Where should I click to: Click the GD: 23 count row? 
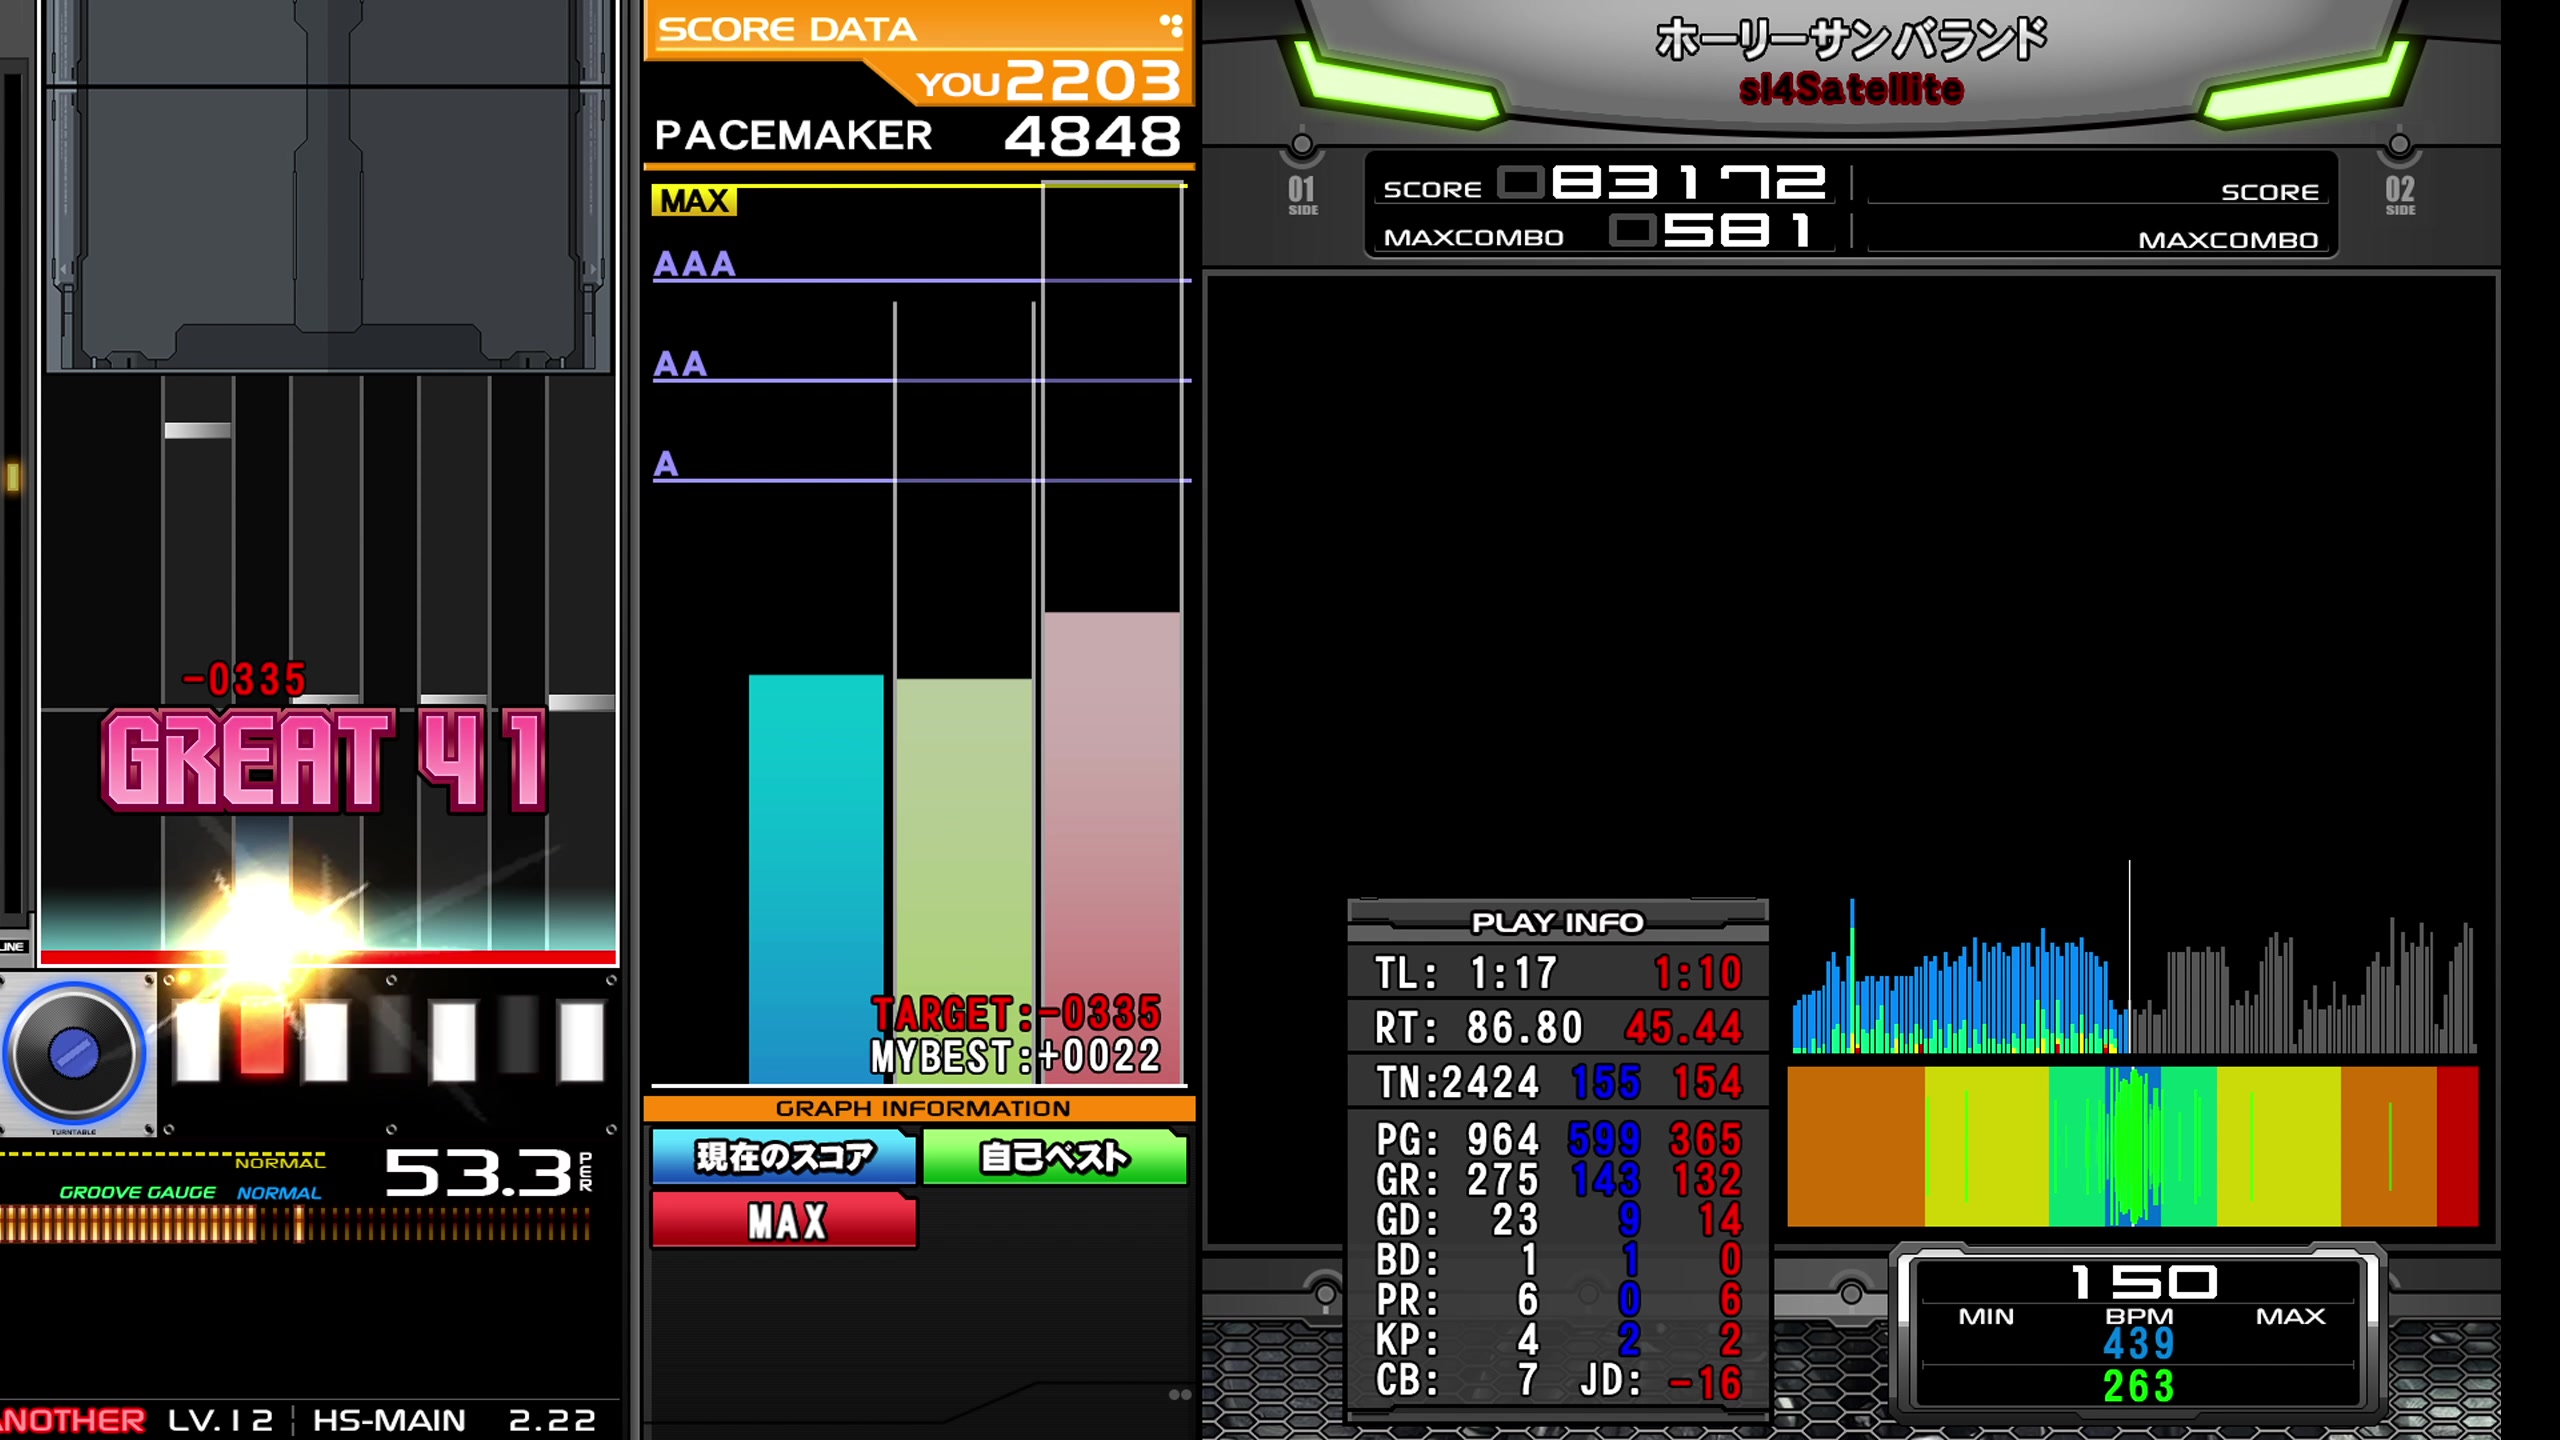point(1558,1220)
